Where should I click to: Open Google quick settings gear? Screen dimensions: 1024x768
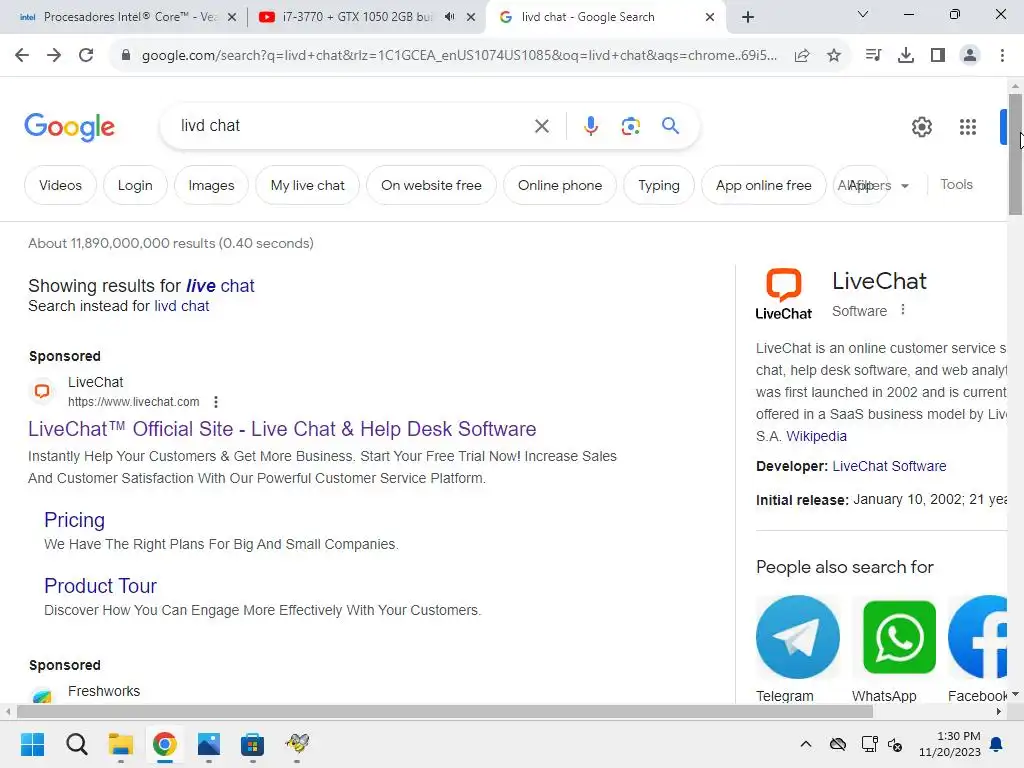[x=922, y=127]
